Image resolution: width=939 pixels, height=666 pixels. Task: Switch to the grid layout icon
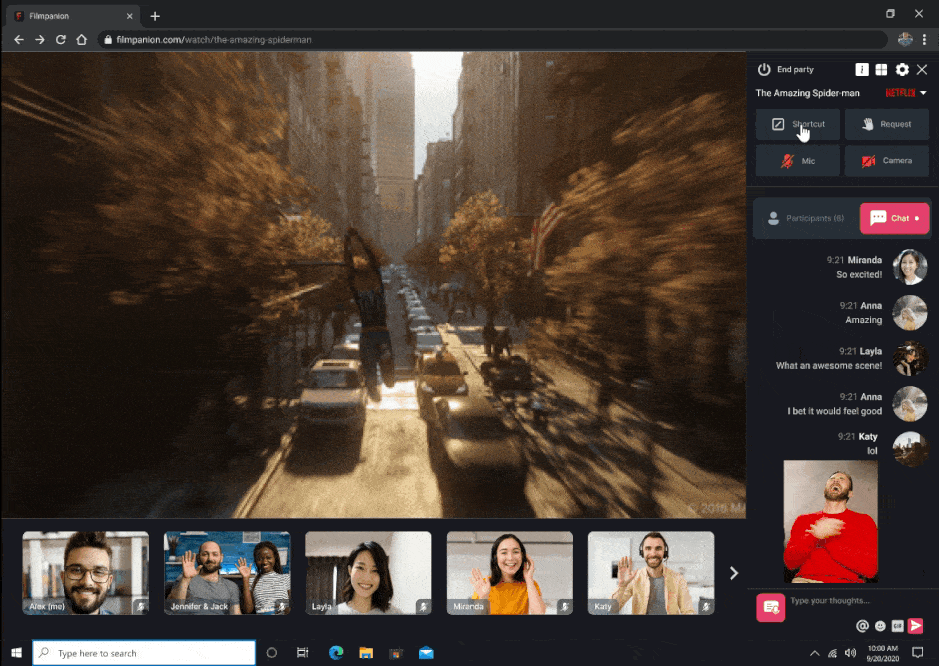(x=882, y=69)
